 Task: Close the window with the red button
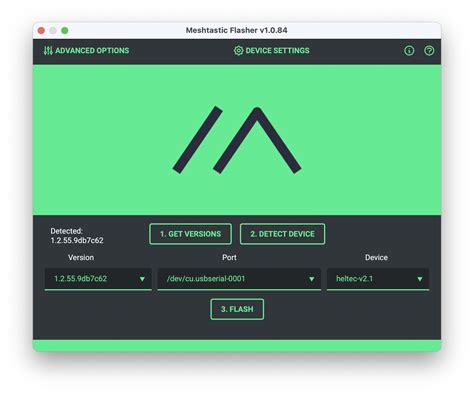(41, 31)
